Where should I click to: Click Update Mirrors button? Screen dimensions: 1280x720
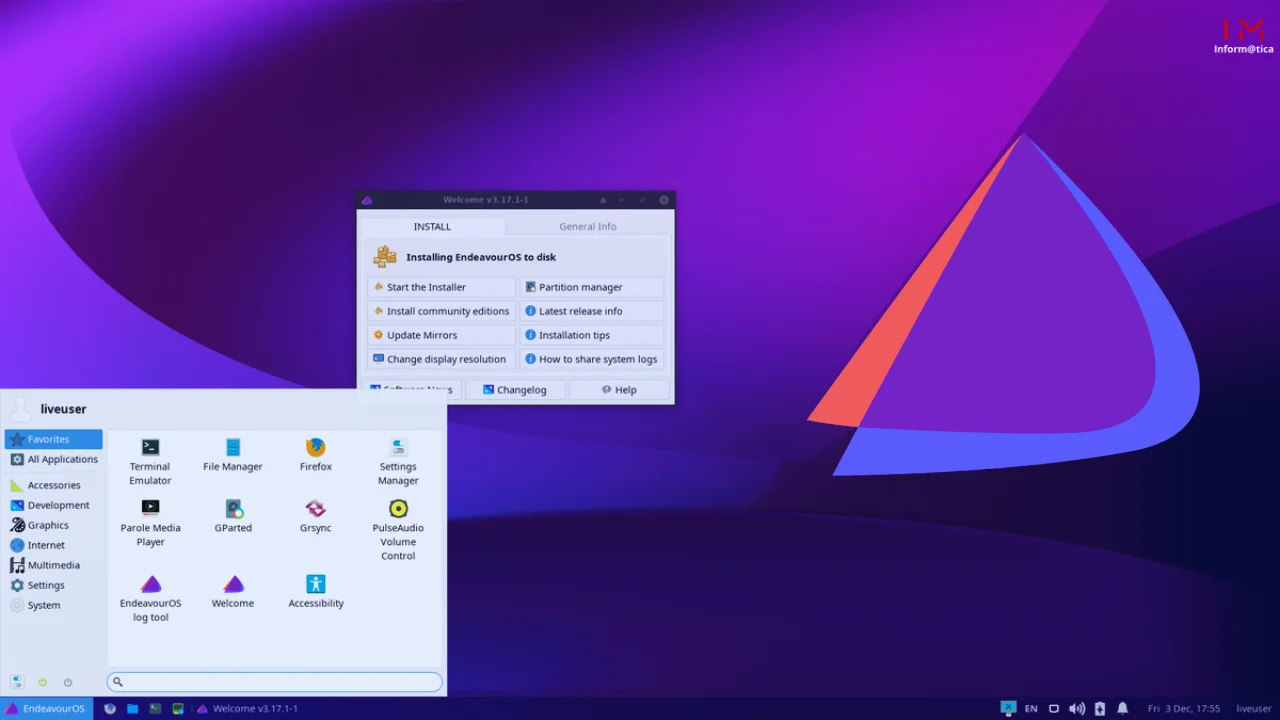[441, 335]
